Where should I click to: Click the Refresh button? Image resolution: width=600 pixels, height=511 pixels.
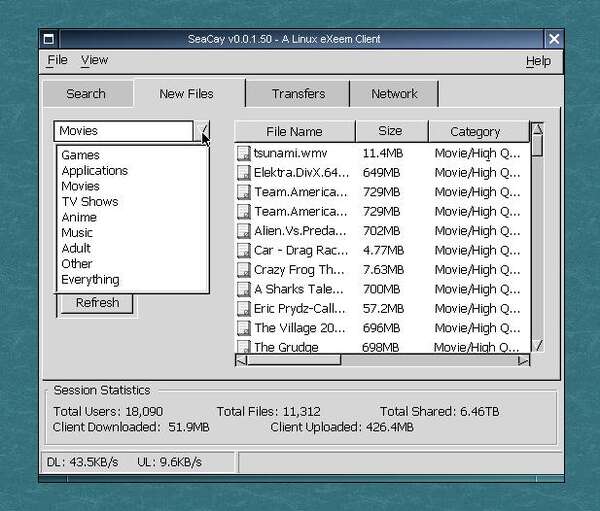tap(97, 303)
